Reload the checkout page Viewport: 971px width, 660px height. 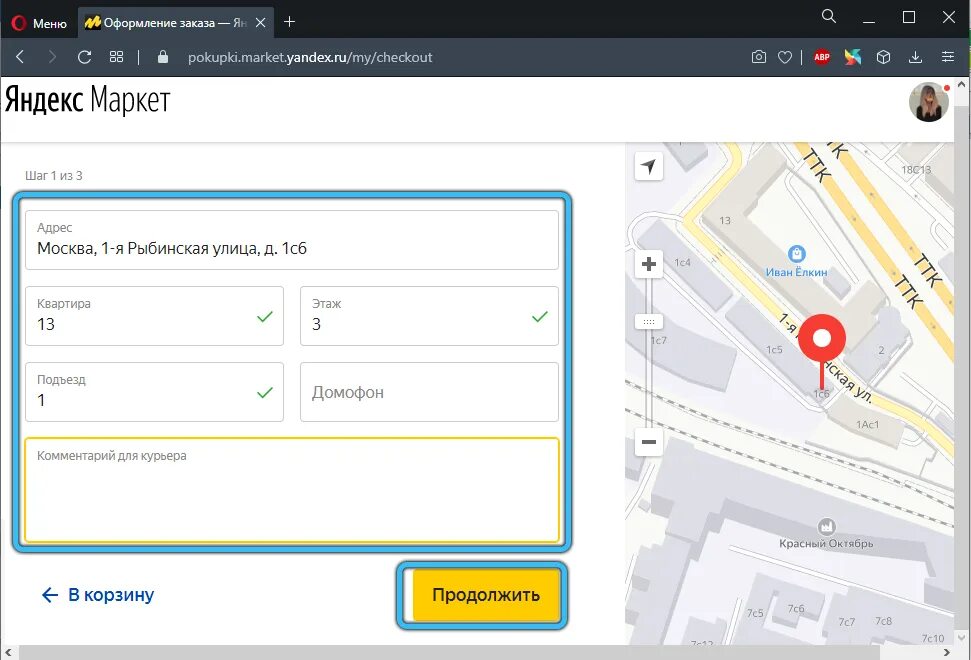(x=84, y=57)
